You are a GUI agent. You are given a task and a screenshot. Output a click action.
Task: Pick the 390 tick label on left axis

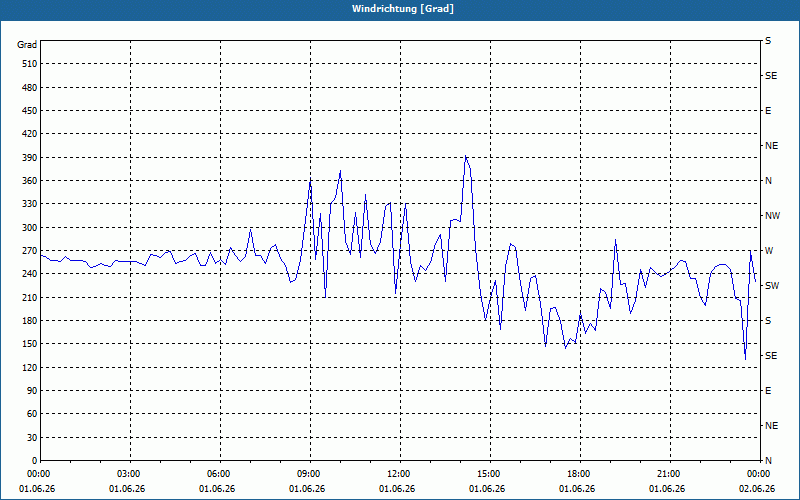pyautogui.click(x=30, y=158)
